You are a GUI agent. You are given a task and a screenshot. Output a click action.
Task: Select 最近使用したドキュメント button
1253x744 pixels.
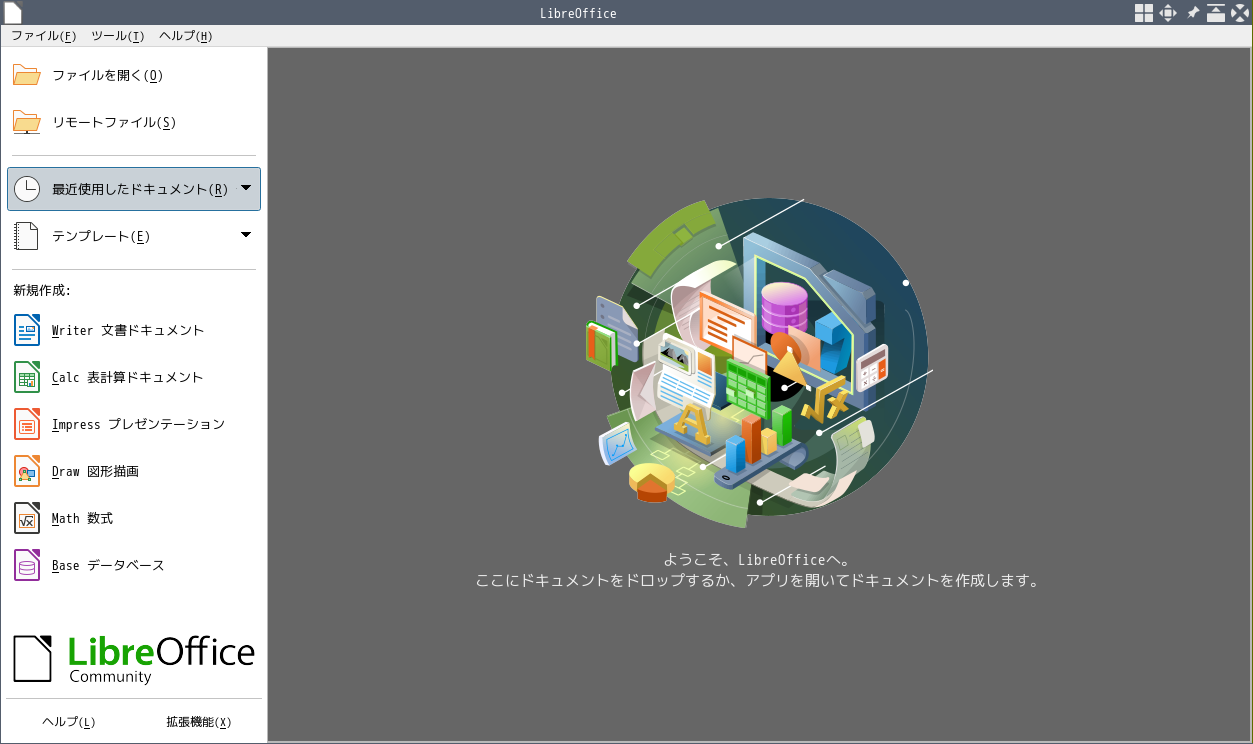click(134, 189)
